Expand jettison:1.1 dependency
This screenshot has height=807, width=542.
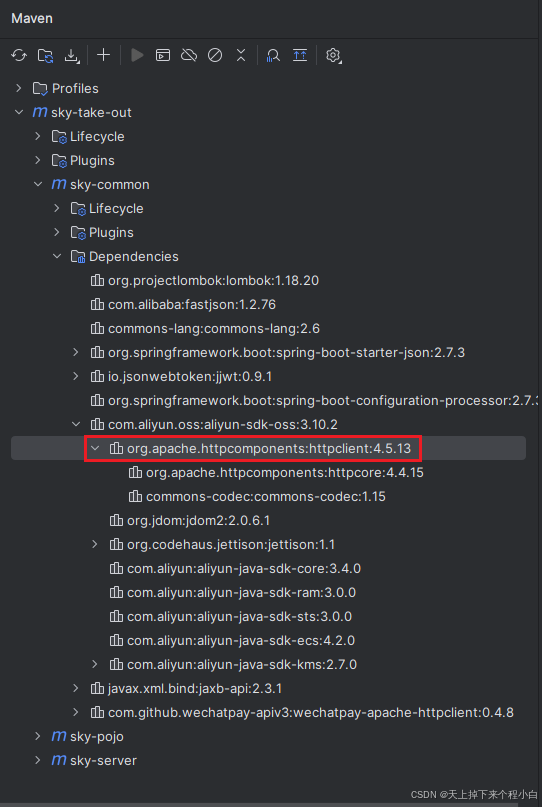click(95, 545)
